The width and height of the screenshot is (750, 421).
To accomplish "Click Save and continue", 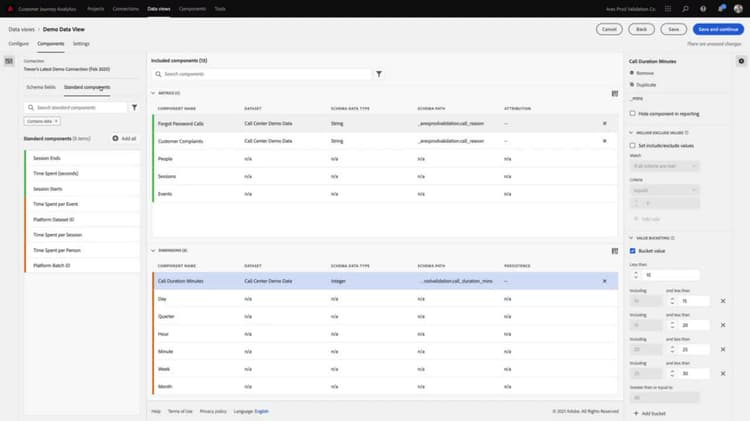I will point(718,29).
